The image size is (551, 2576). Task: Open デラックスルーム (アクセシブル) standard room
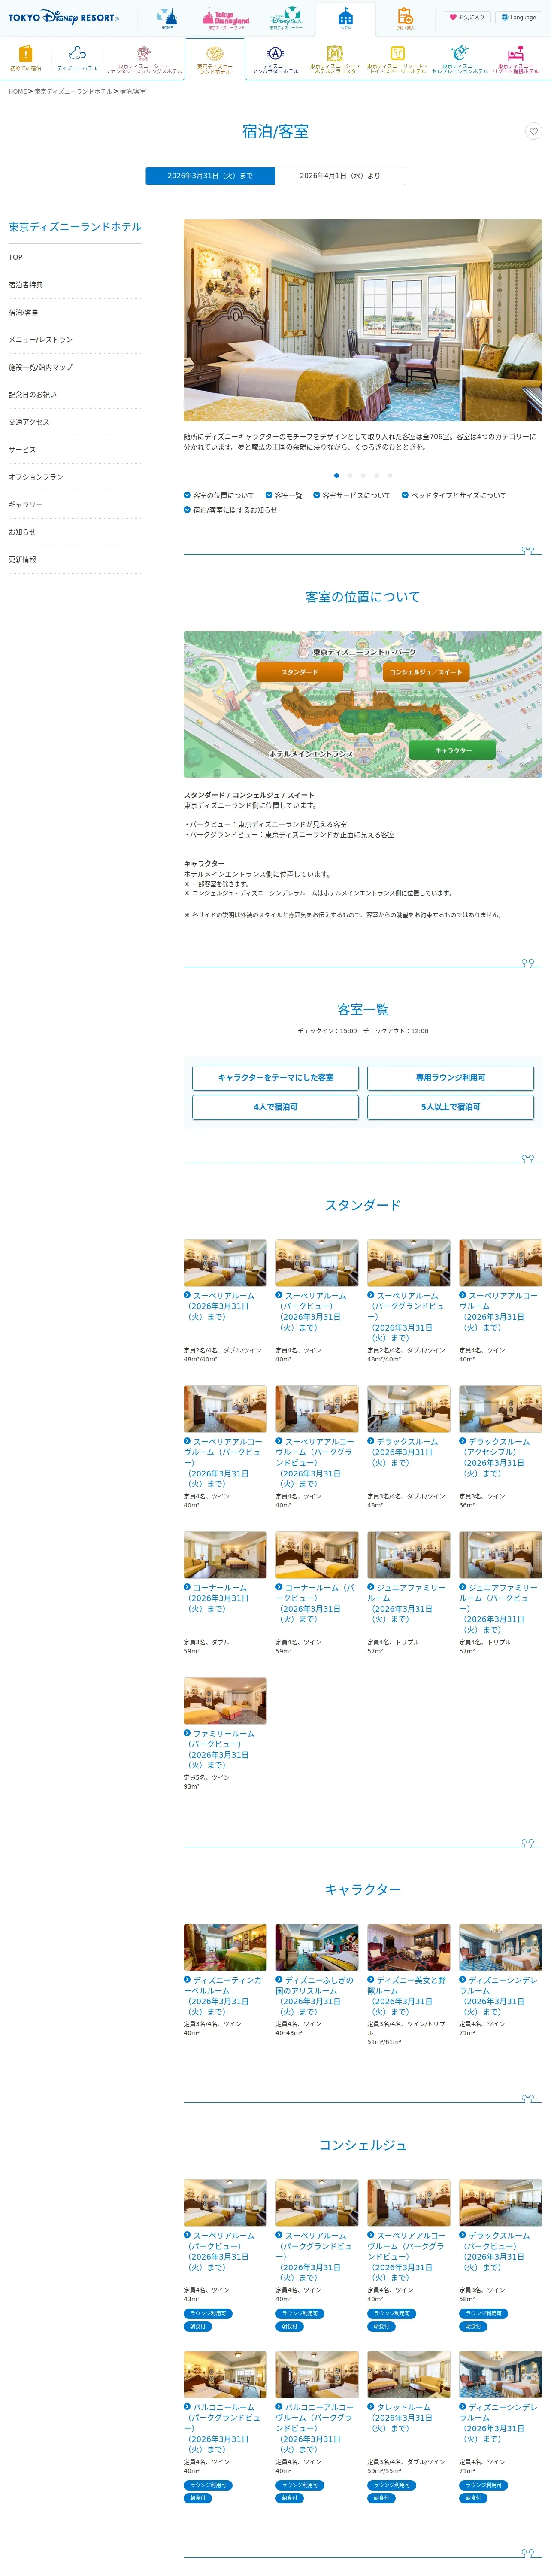(x=500, y=1458)
